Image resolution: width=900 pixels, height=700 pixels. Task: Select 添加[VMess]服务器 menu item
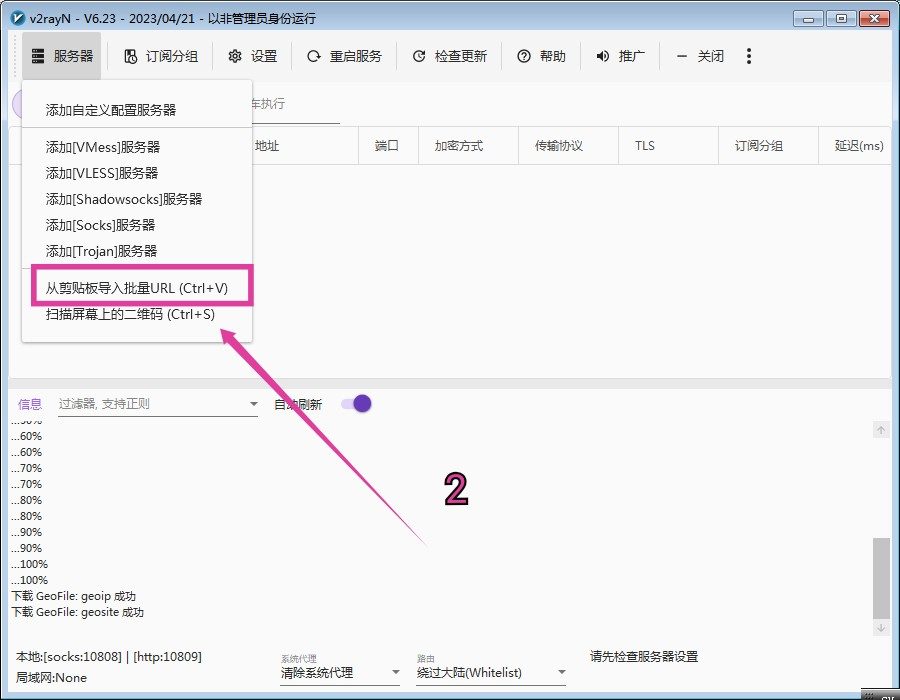click(137, 147)
